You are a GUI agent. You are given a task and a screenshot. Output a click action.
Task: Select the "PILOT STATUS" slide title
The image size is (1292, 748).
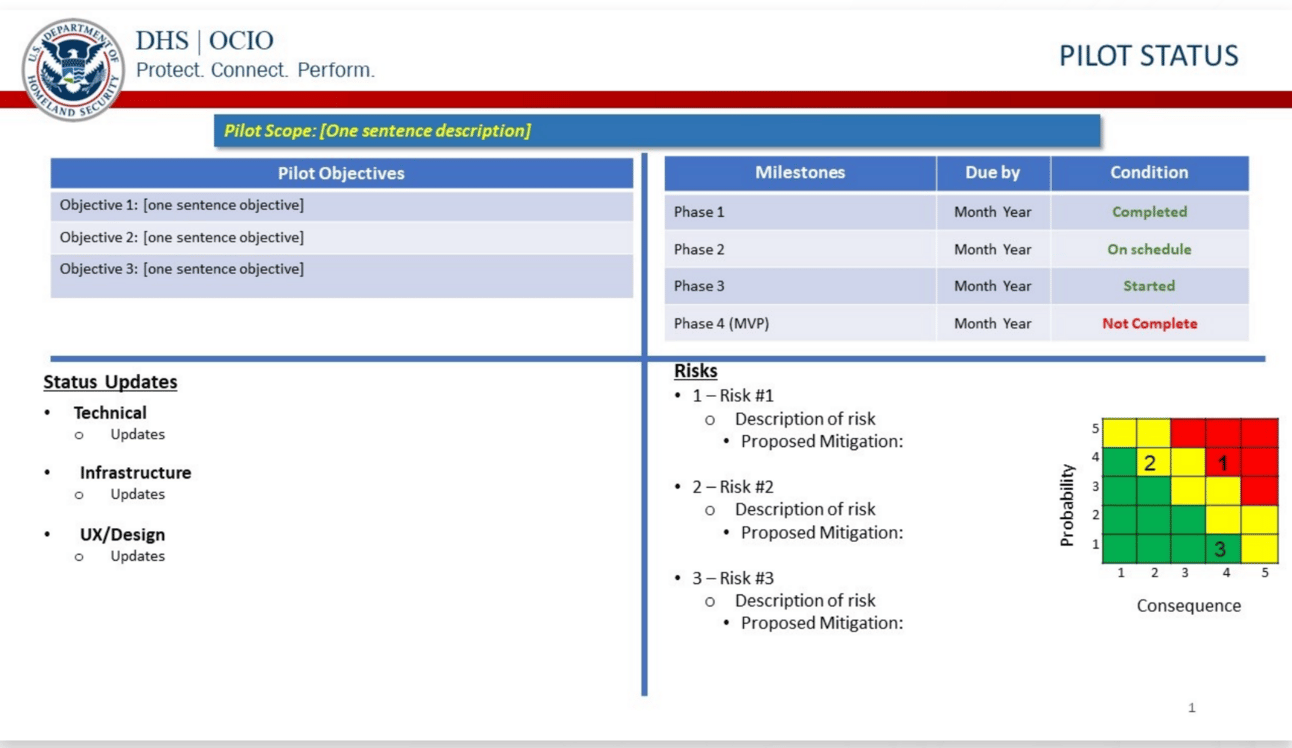click(1148, 56)
